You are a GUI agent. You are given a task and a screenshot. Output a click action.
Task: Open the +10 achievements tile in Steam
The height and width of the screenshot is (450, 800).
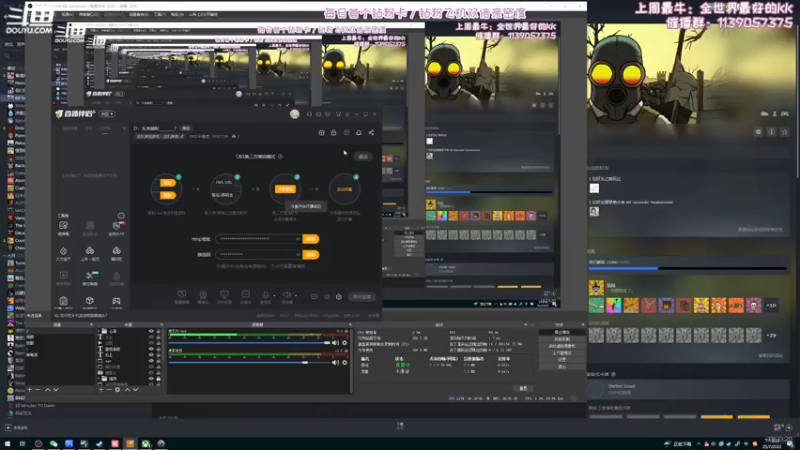(771, 305)
